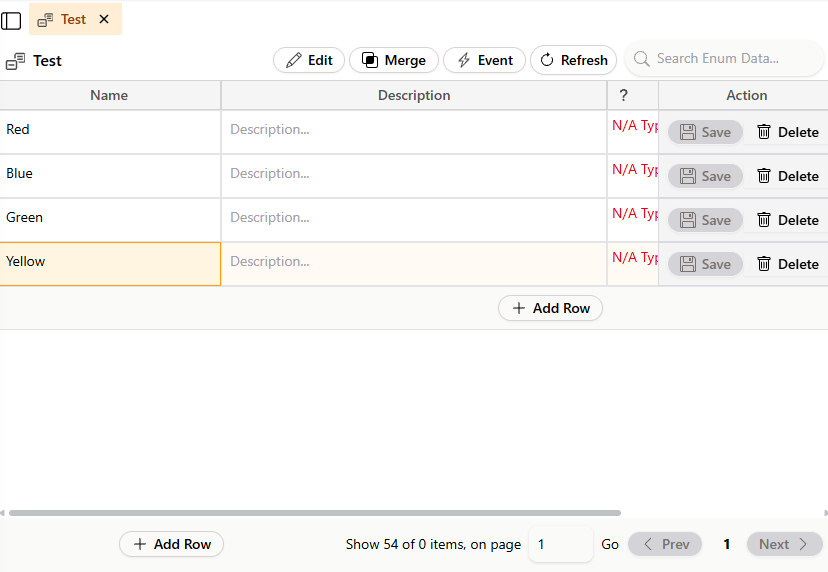Select the Green name cell
The image size is (828, 572).
110,219
